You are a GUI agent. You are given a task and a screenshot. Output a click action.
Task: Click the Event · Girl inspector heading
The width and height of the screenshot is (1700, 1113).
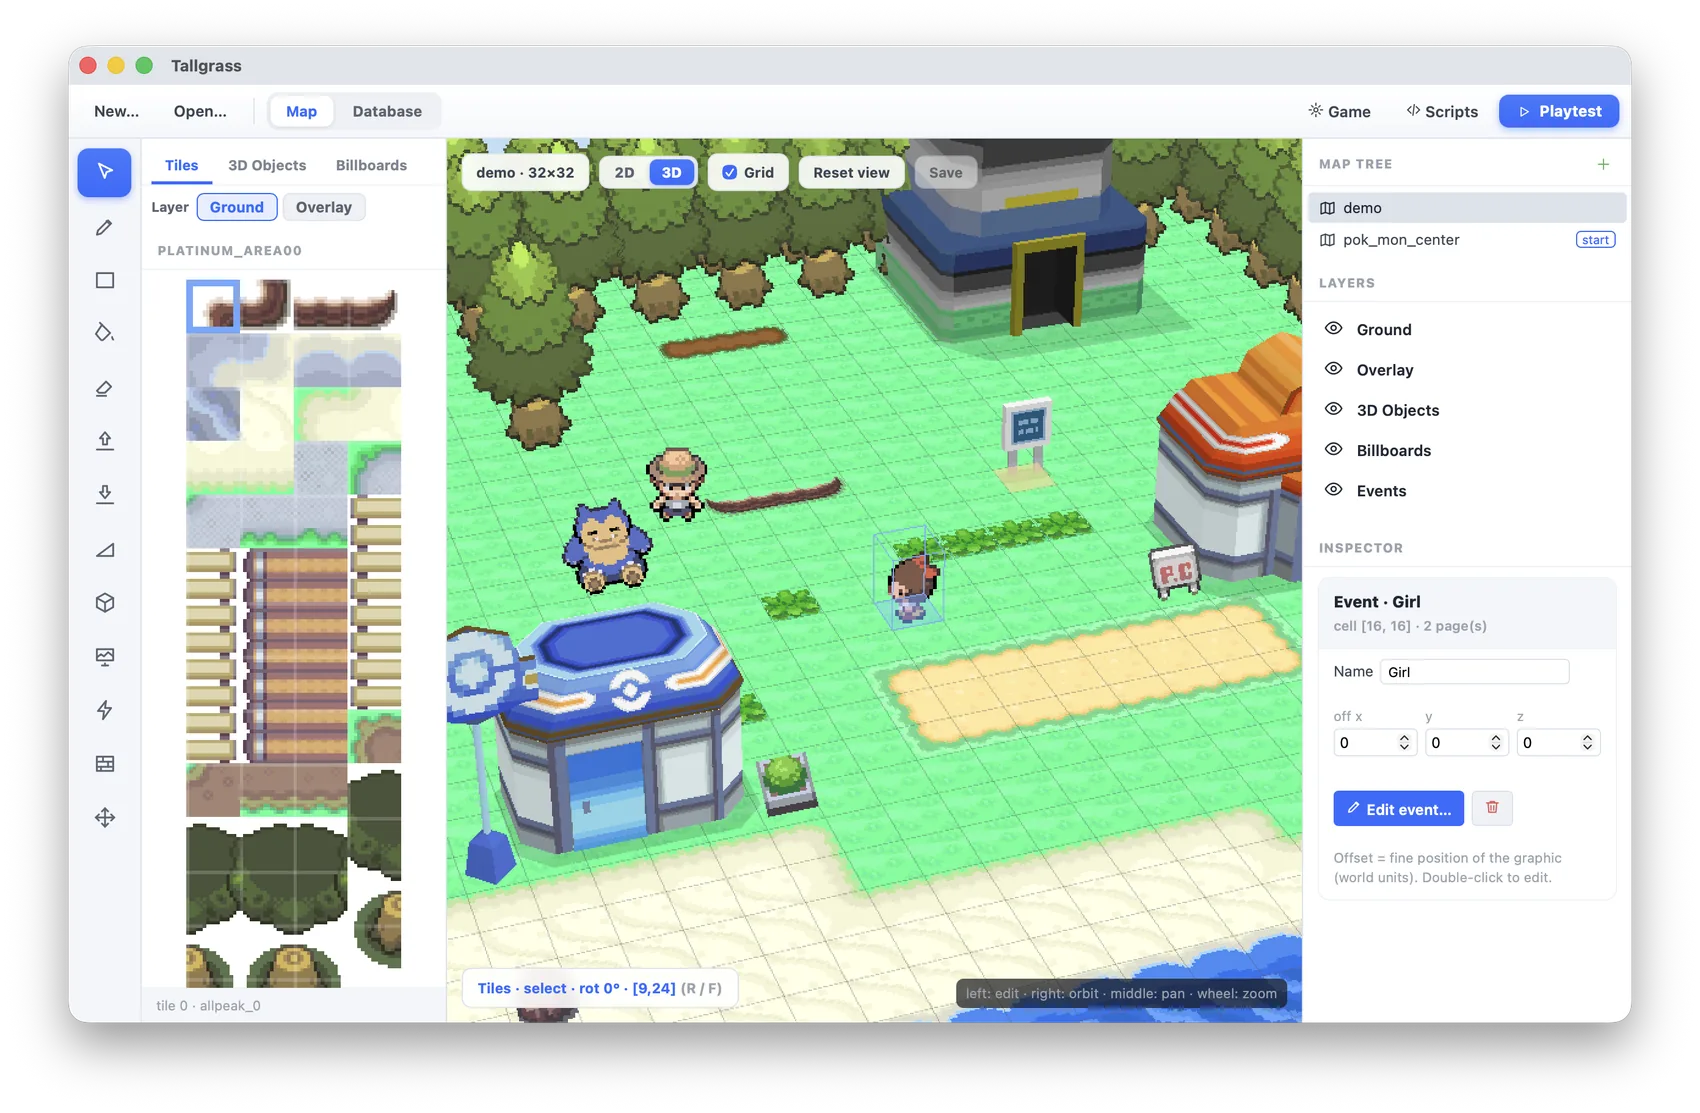point(1377,601)
